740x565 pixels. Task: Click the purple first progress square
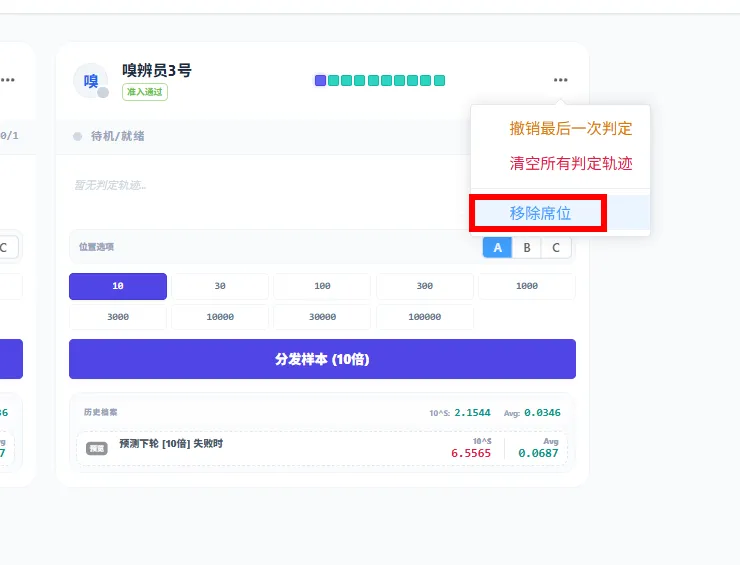[x=320, y=80]
